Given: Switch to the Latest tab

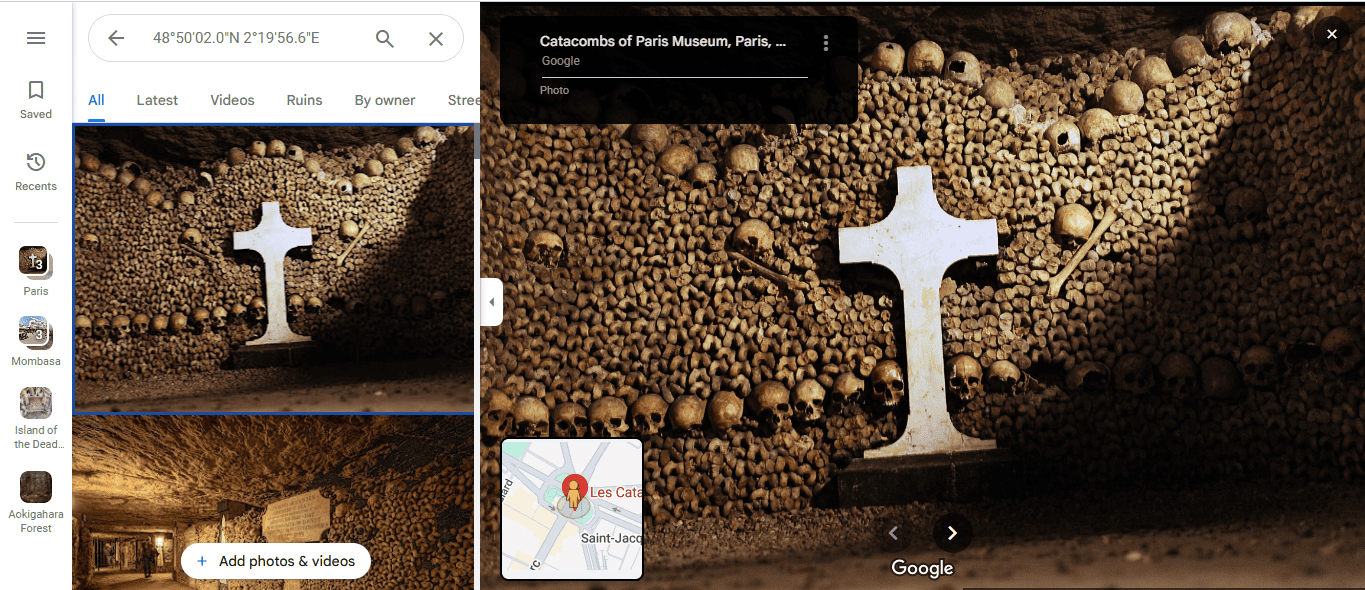Looking at the screenshot, I should coord(157,100).
